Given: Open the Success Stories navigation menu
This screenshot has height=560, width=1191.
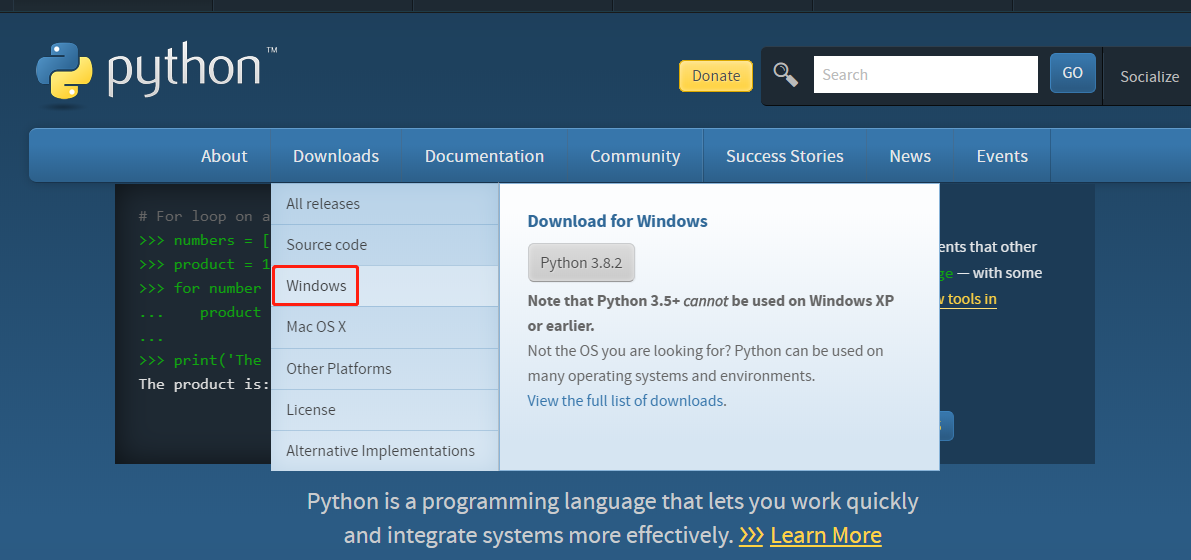Looking at the screenshot, I should coord(785,156).
